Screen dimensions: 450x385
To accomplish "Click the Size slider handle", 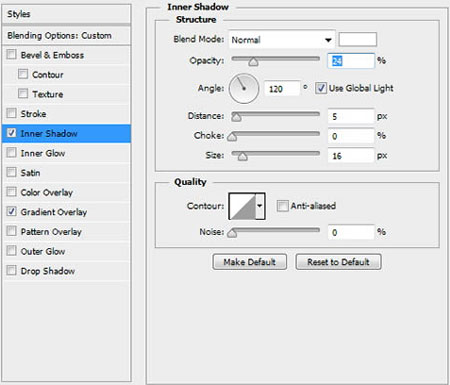I will 243,156.
